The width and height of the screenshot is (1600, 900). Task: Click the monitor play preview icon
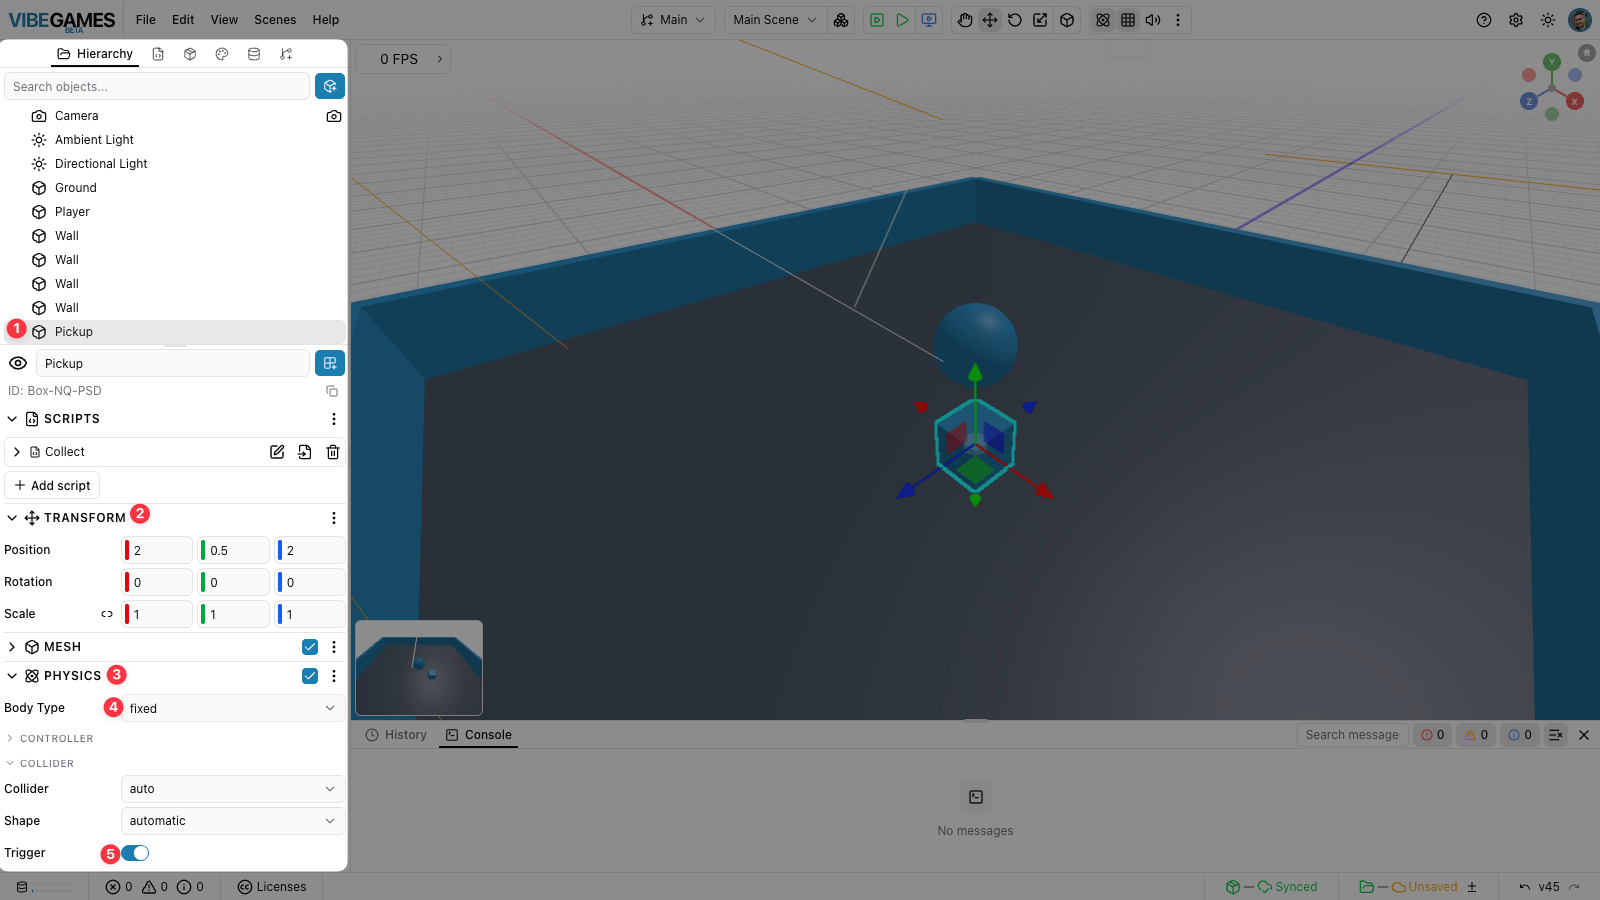point(929,20)
